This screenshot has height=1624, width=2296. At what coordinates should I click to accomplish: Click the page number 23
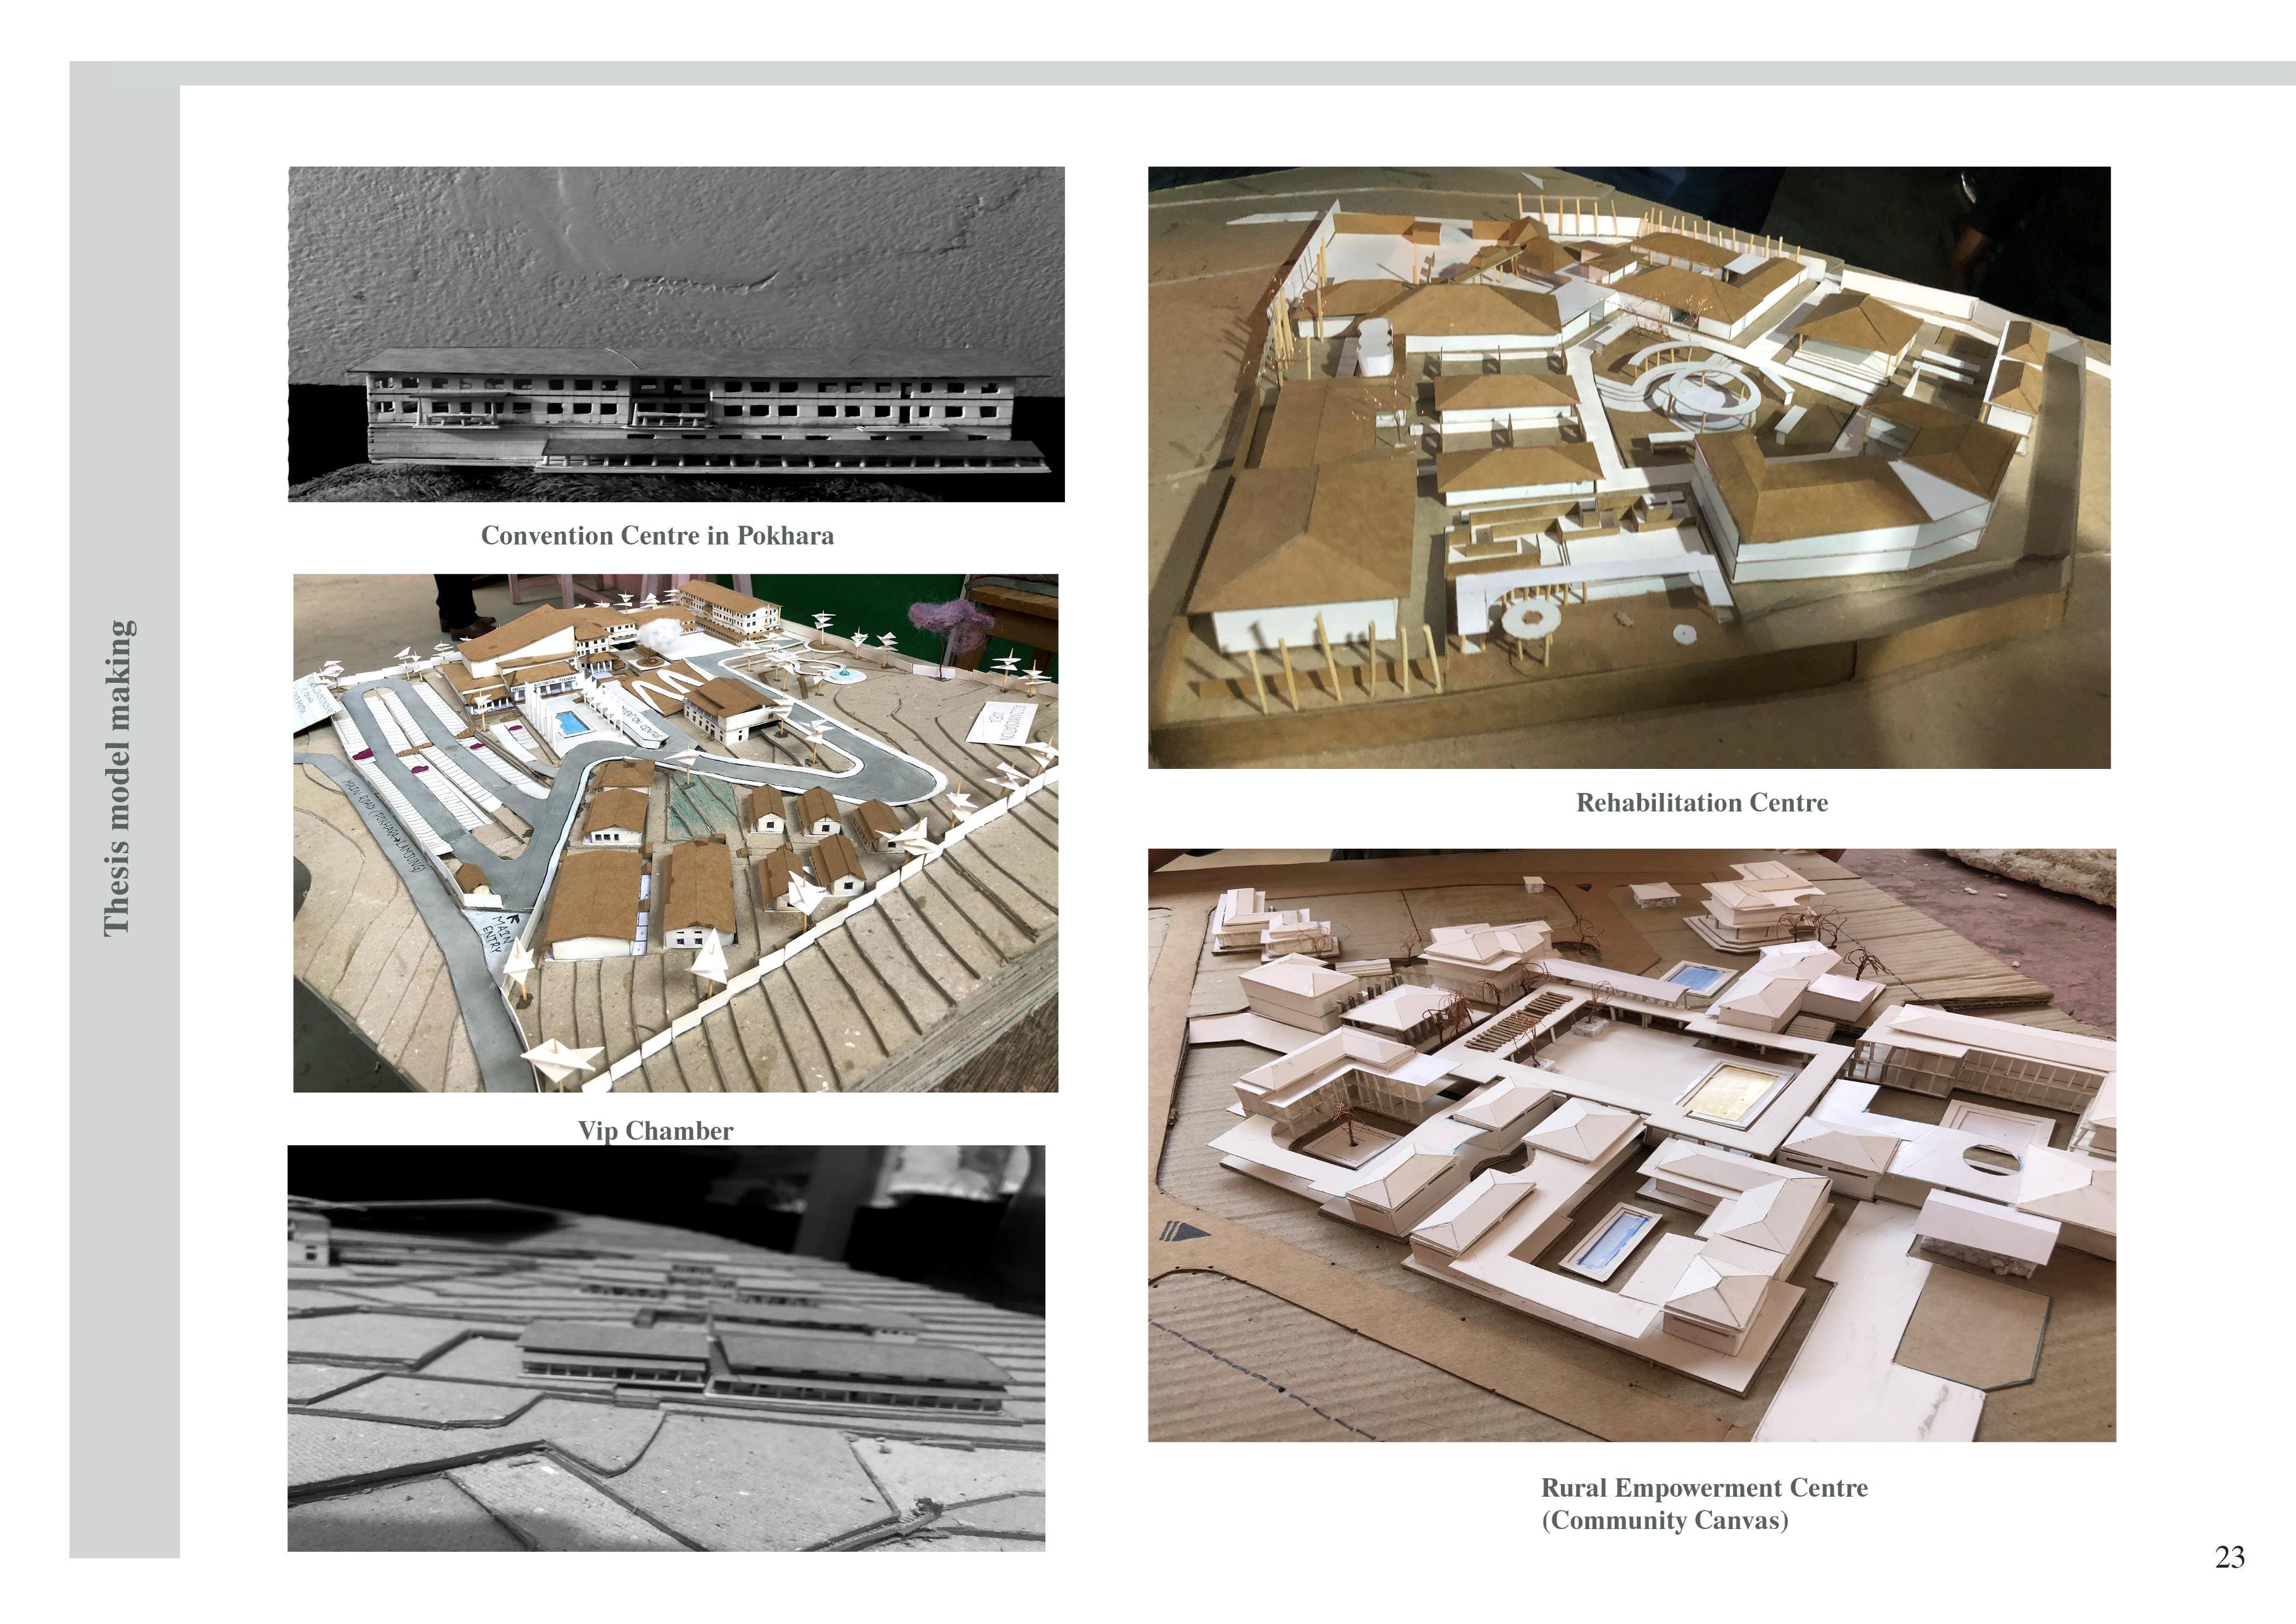click(x=2229, y=1557)
